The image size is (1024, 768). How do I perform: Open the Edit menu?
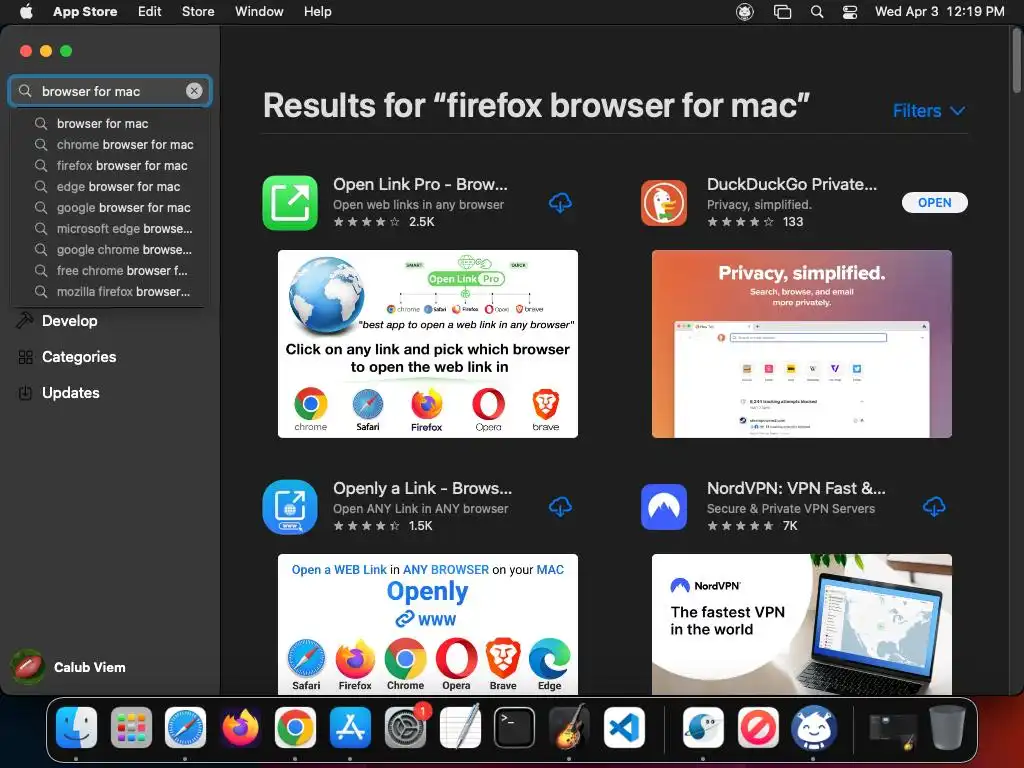point(150,12)
